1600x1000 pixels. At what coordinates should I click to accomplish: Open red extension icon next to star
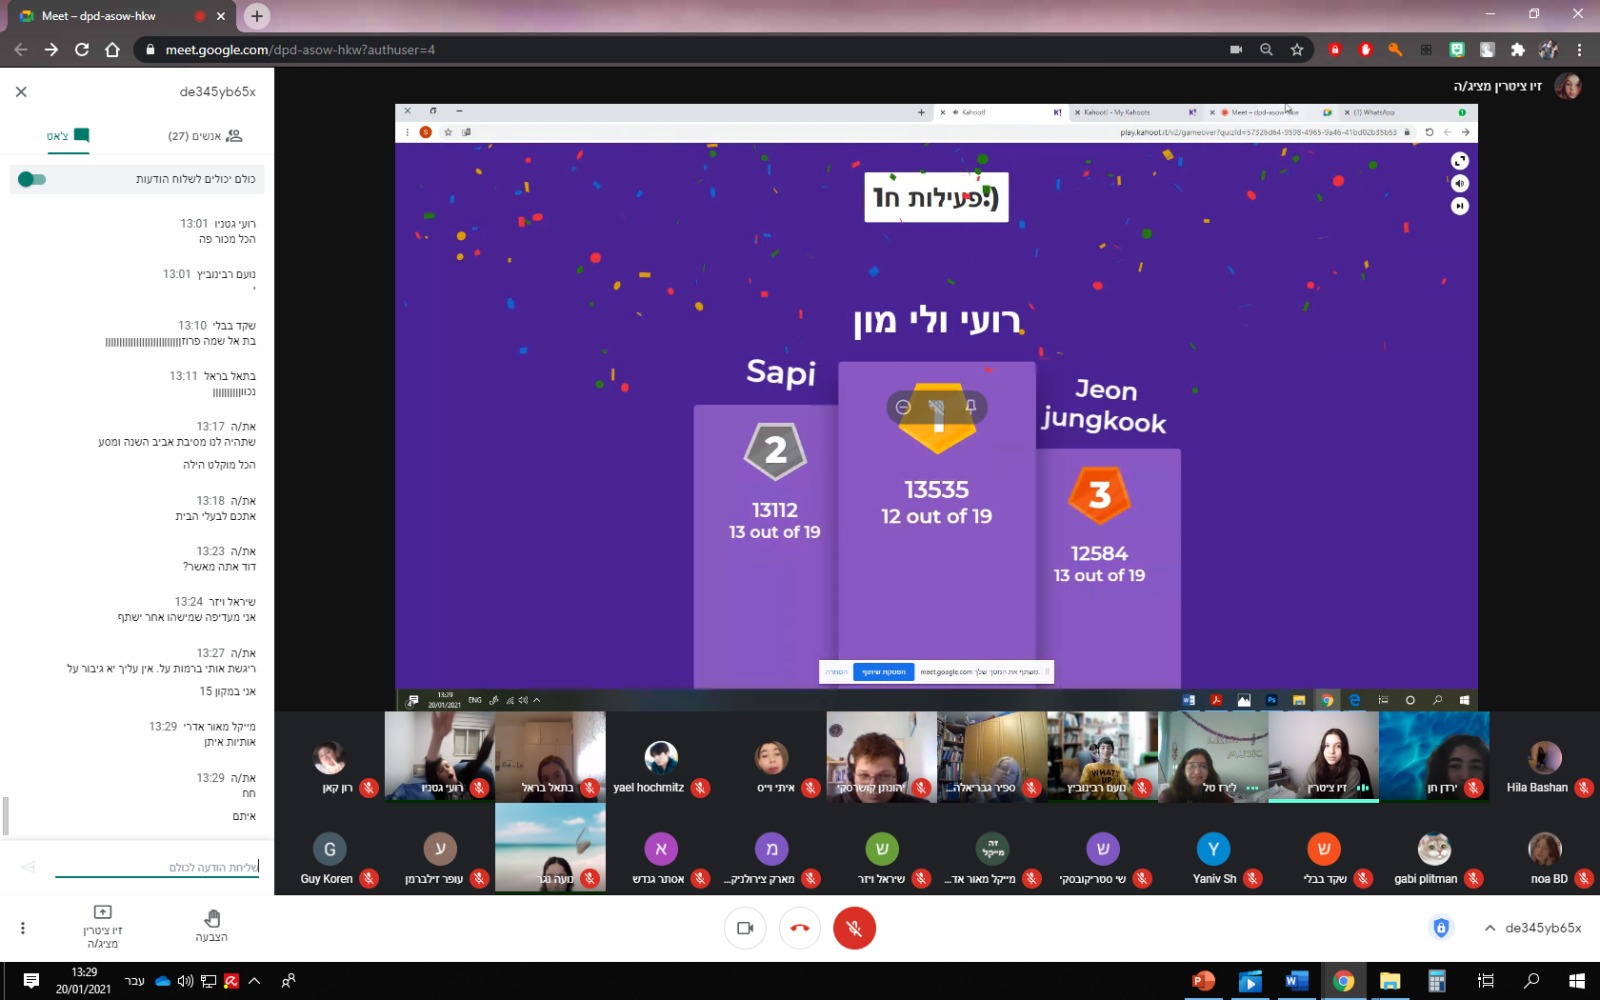(1335, 49)
